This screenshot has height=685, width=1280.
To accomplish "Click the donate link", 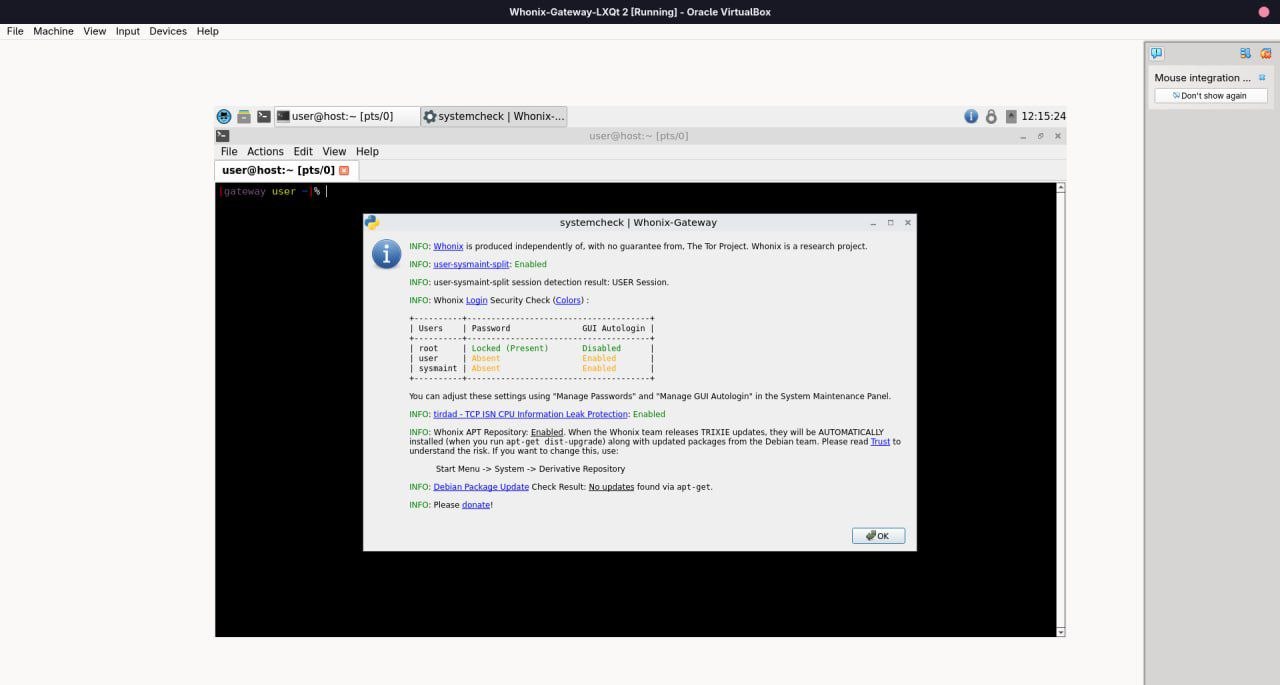I will point(476,505).
